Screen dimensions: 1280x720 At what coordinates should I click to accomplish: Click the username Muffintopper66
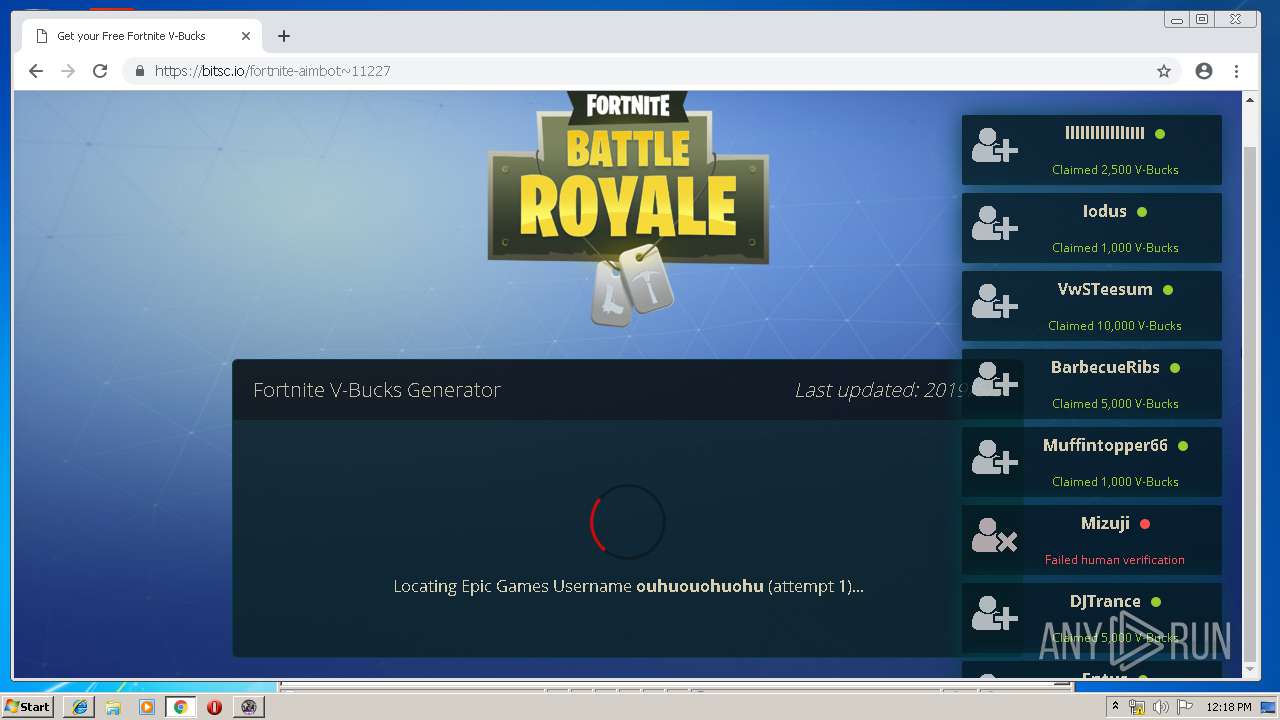(x=1105, y=445)
